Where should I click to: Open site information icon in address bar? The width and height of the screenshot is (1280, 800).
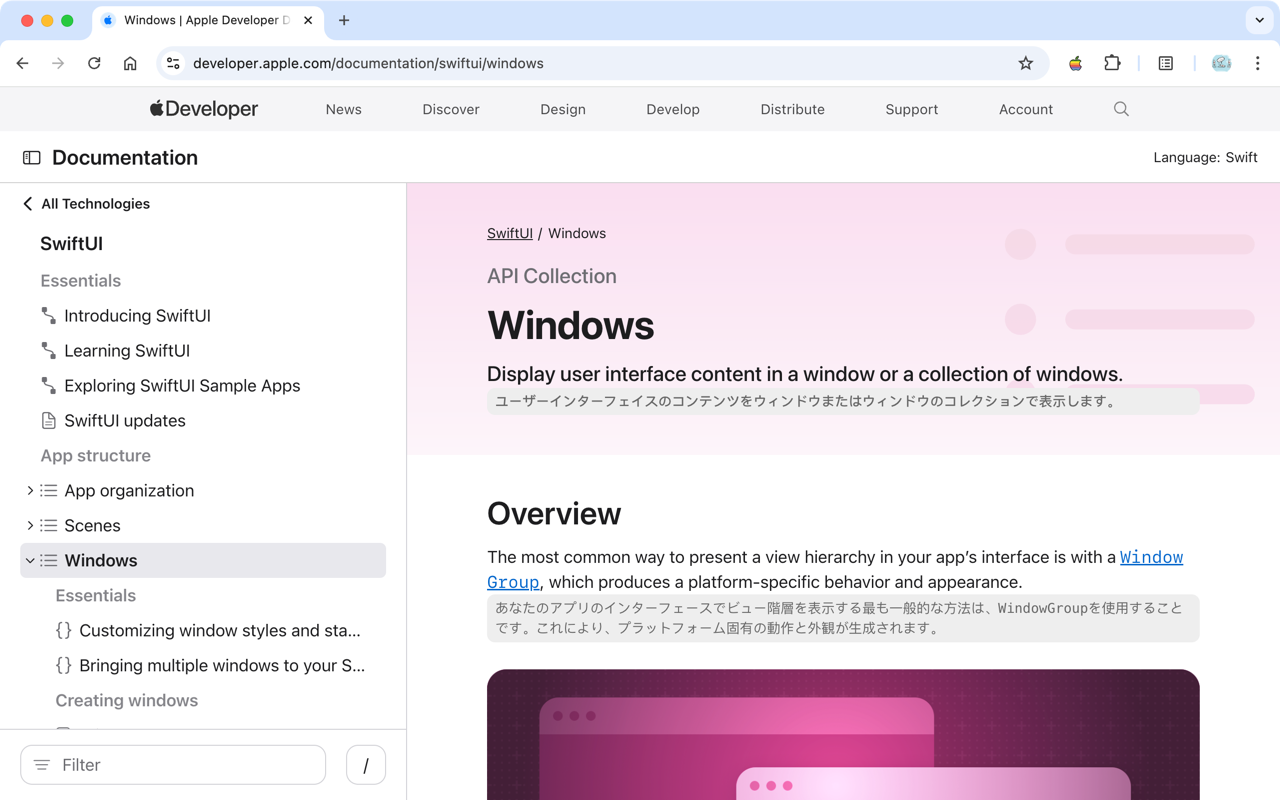click(x=173, y=63)
